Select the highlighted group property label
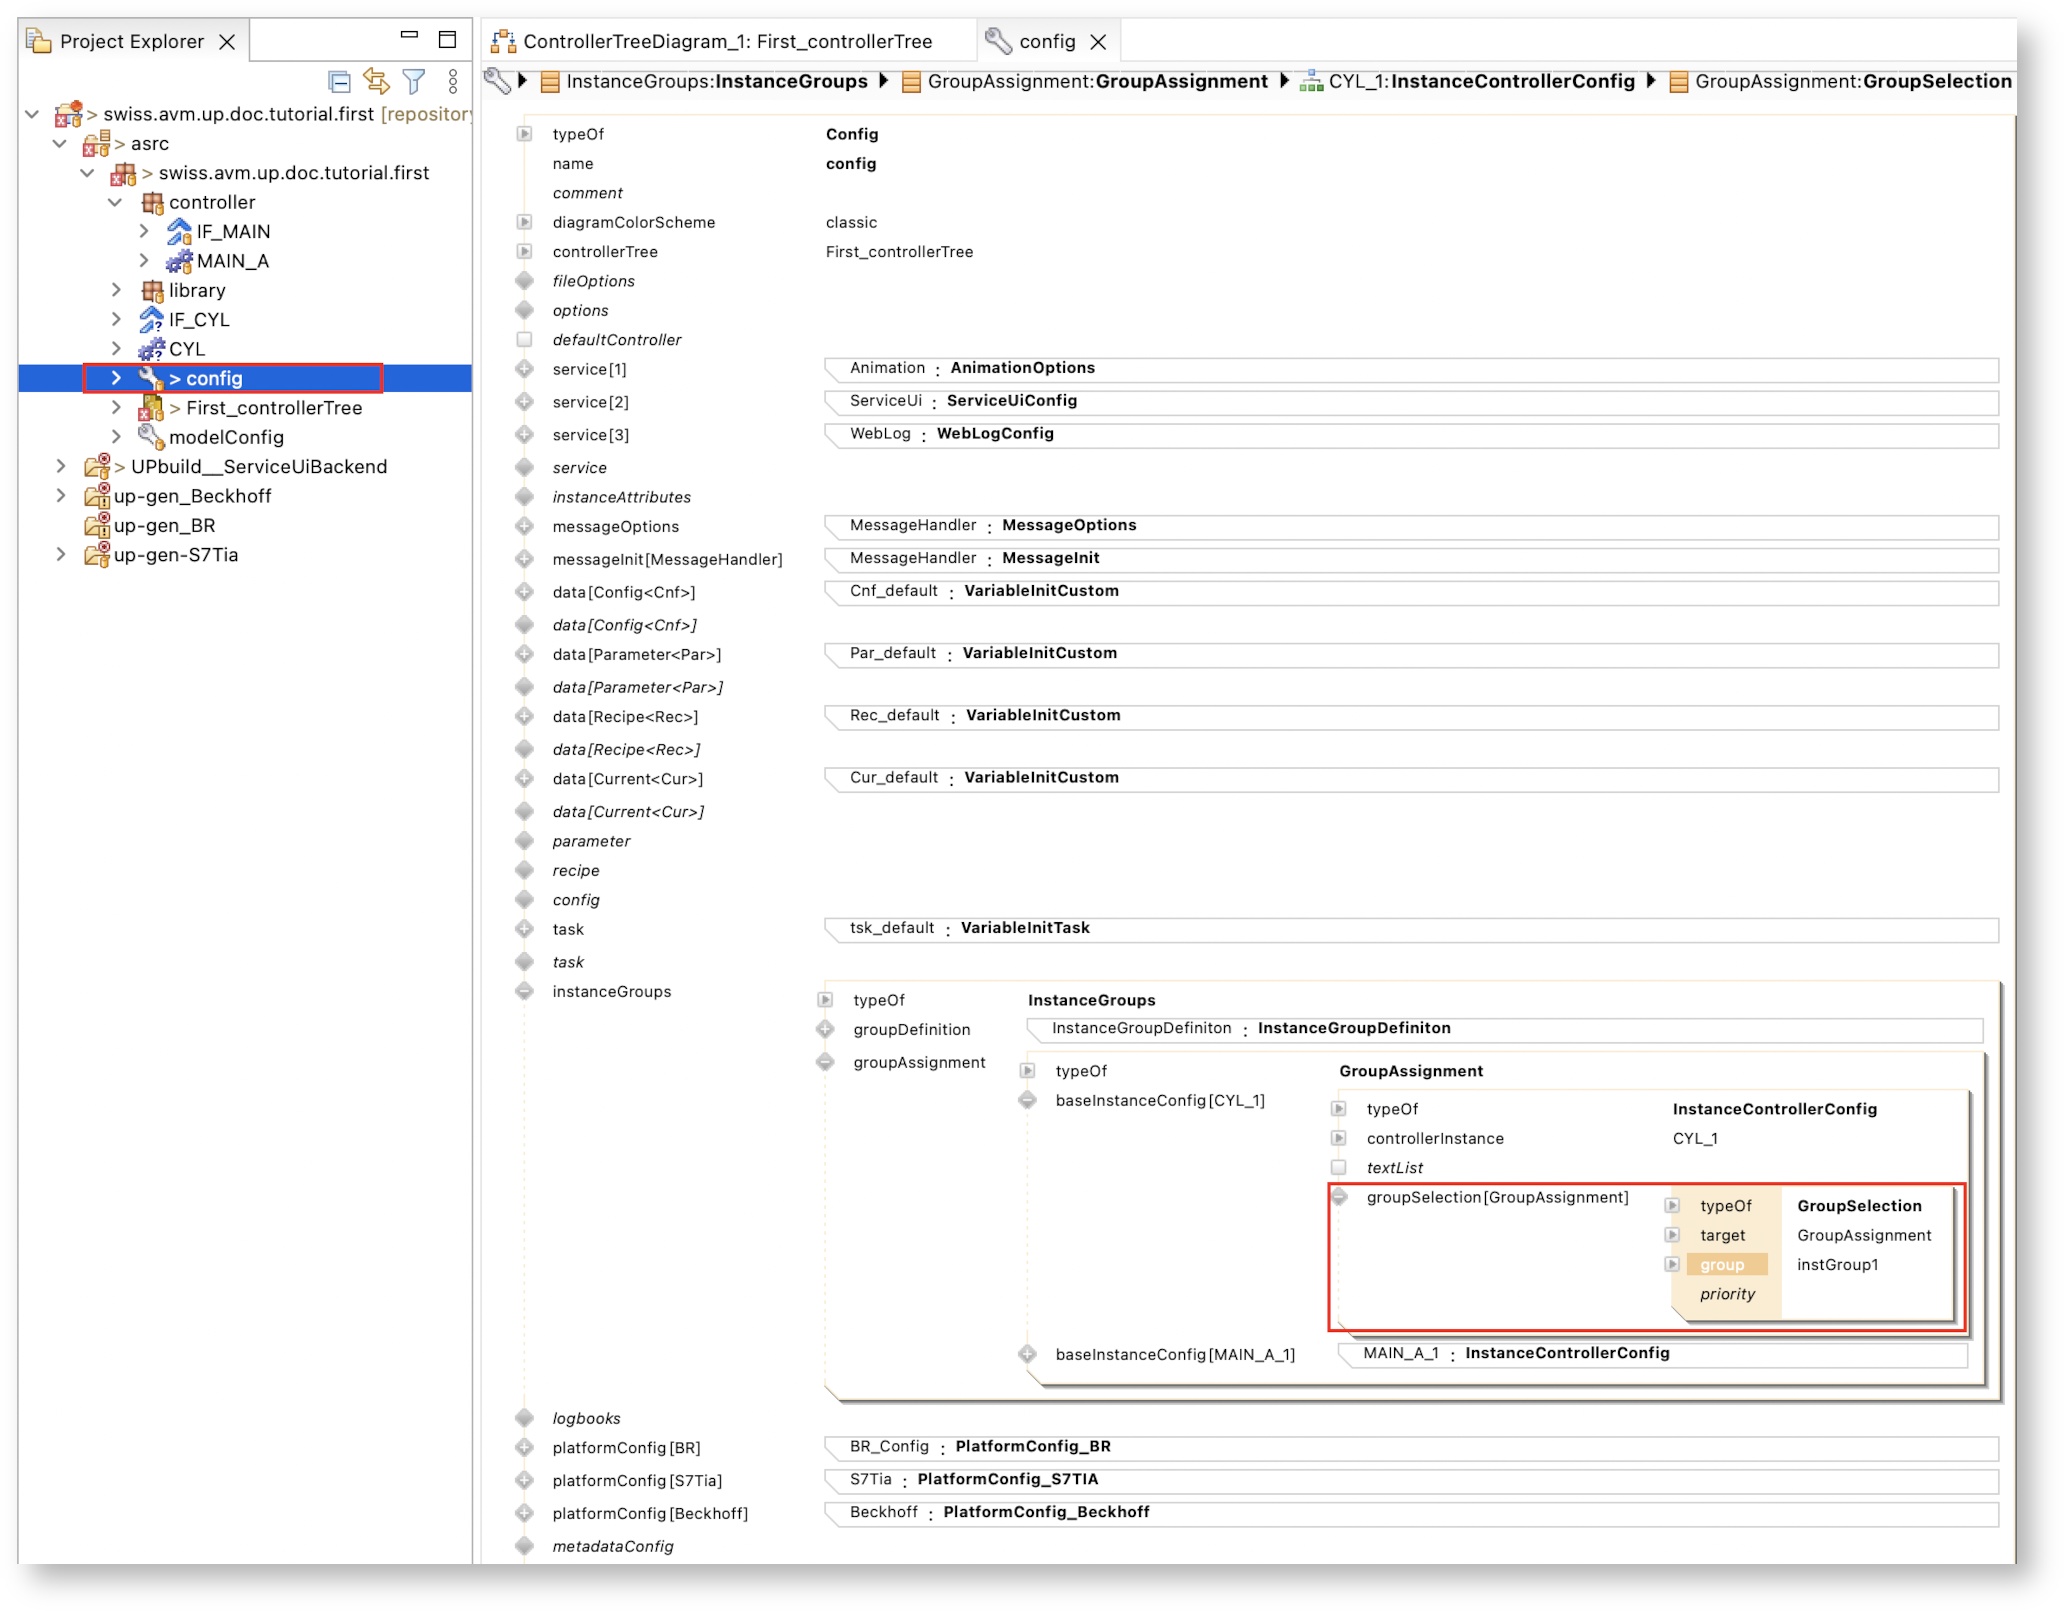The image size is (2065, 1612). pyautogui.click(x=1727, y=1265)
